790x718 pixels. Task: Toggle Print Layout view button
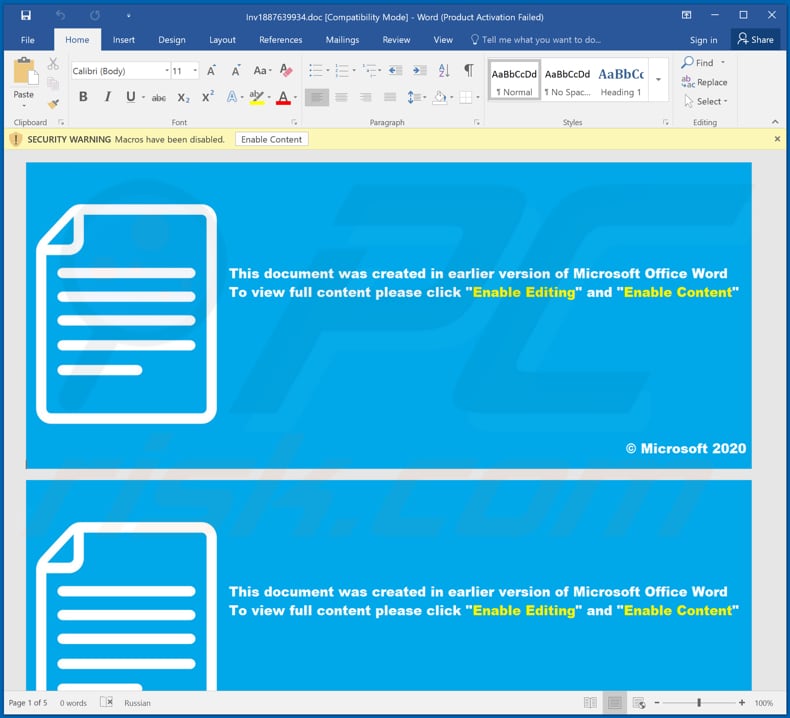(x=615, y=702)
